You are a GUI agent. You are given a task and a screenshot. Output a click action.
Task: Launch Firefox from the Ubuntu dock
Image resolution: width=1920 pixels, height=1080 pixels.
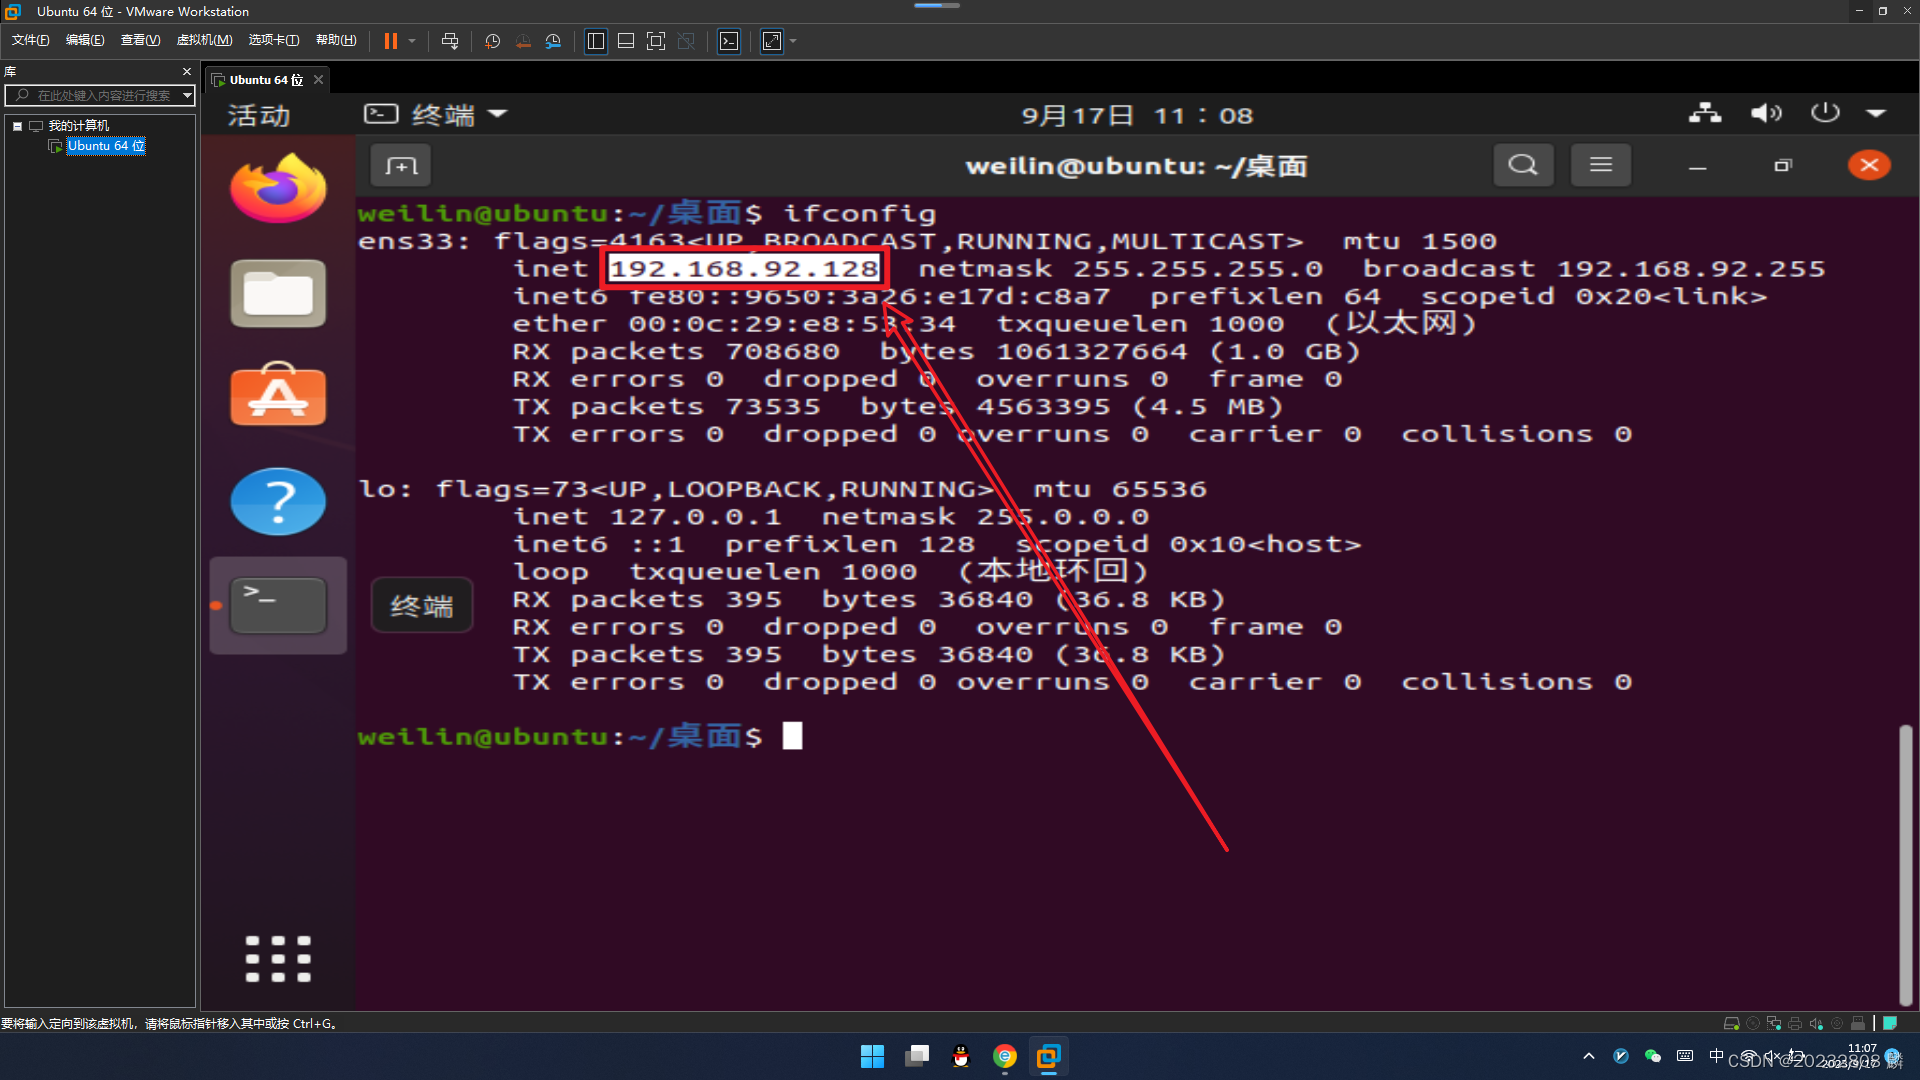tap(278, 189)
